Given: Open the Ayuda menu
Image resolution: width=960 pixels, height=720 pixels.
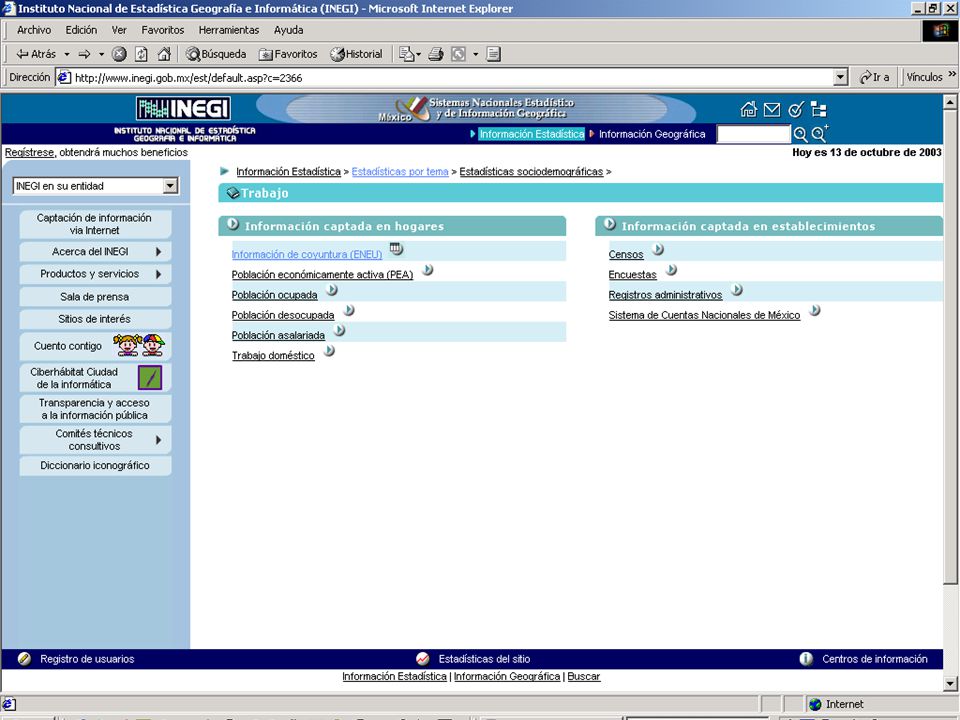Looking at the screenshot, I should [288, 30].
